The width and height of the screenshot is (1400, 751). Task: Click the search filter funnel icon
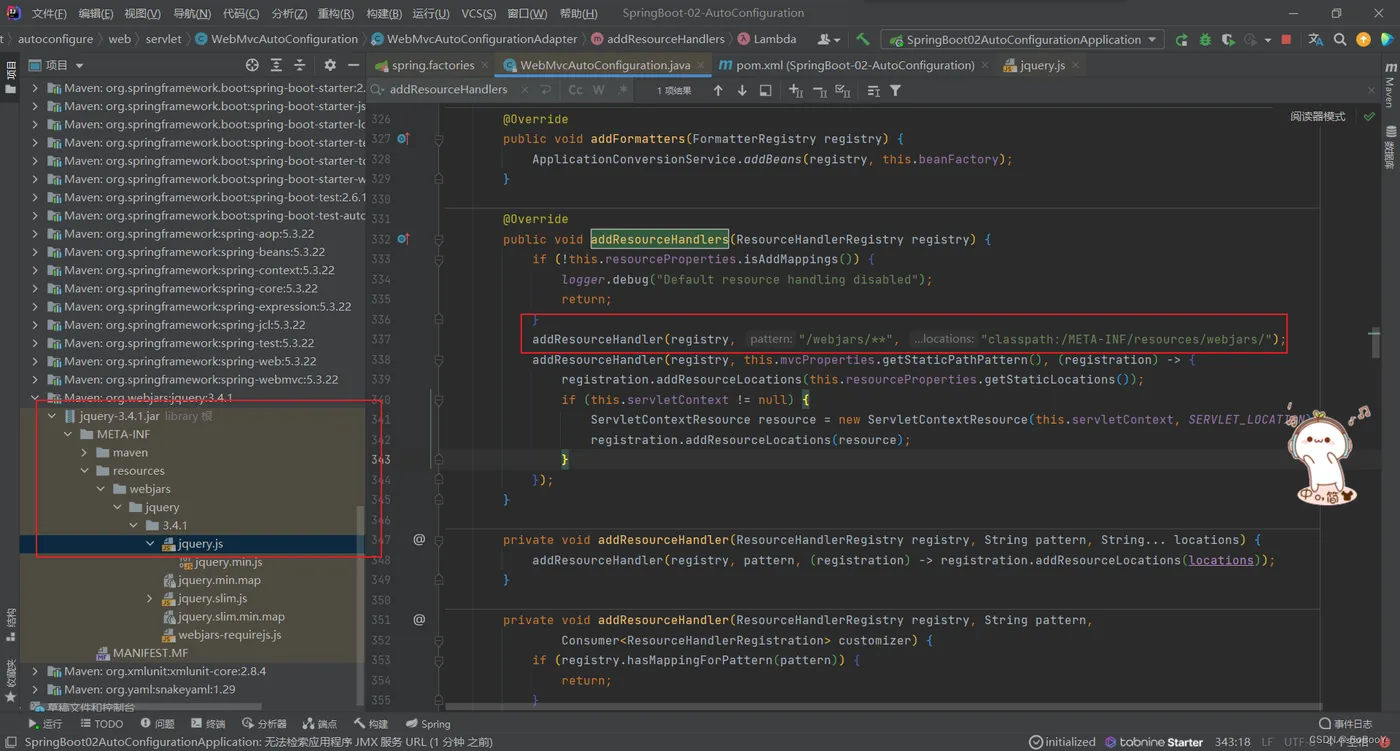click(x=895, y=90)
